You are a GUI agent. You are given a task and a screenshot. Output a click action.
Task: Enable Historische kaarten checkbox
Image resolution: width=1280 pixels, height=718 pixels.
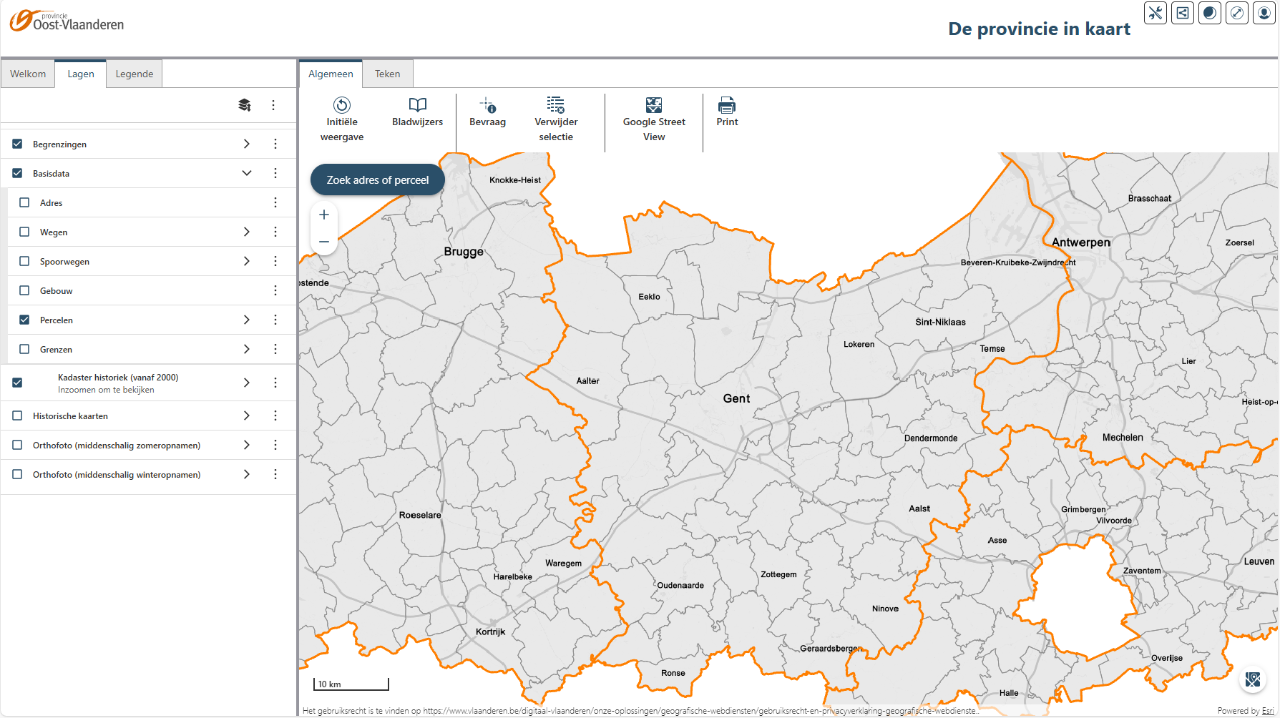coord(17,416)
